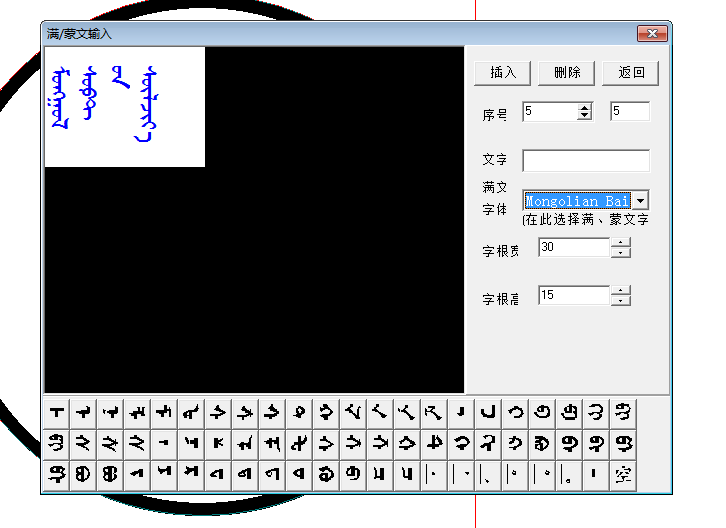The height and width of the screenshot is (528, 726).
Task: Decrease the 序号 value with down arrow
Action: tap(584, 116)
